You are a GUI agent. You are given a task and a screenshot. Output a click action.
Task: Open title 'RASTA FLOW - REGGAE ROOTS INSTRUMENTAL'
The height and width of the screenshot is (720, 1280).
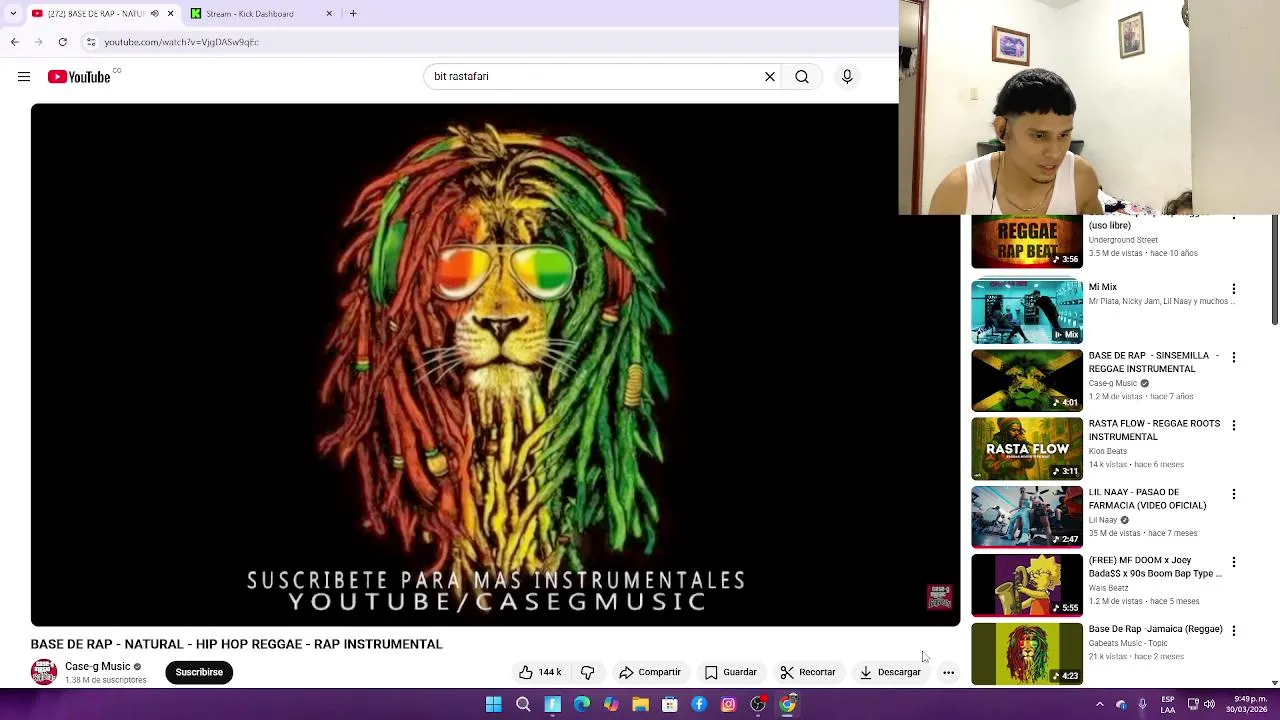[1154, 430]
